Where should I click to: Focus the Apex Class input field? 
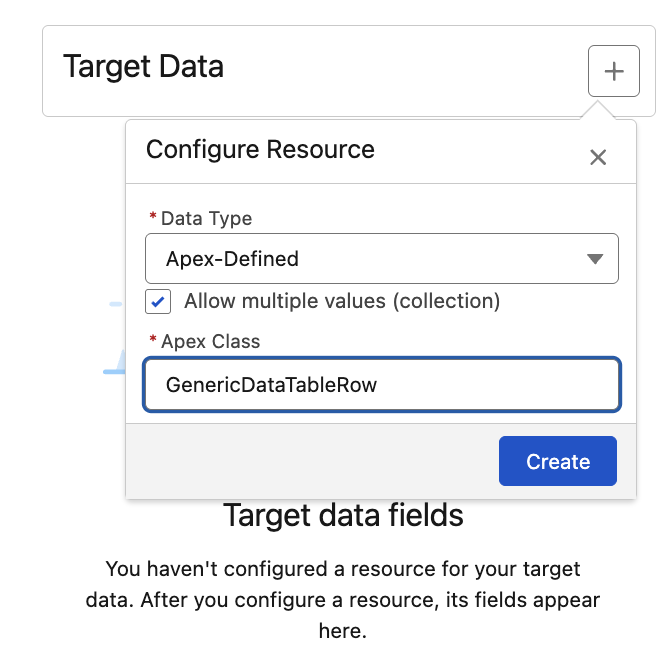381,385
